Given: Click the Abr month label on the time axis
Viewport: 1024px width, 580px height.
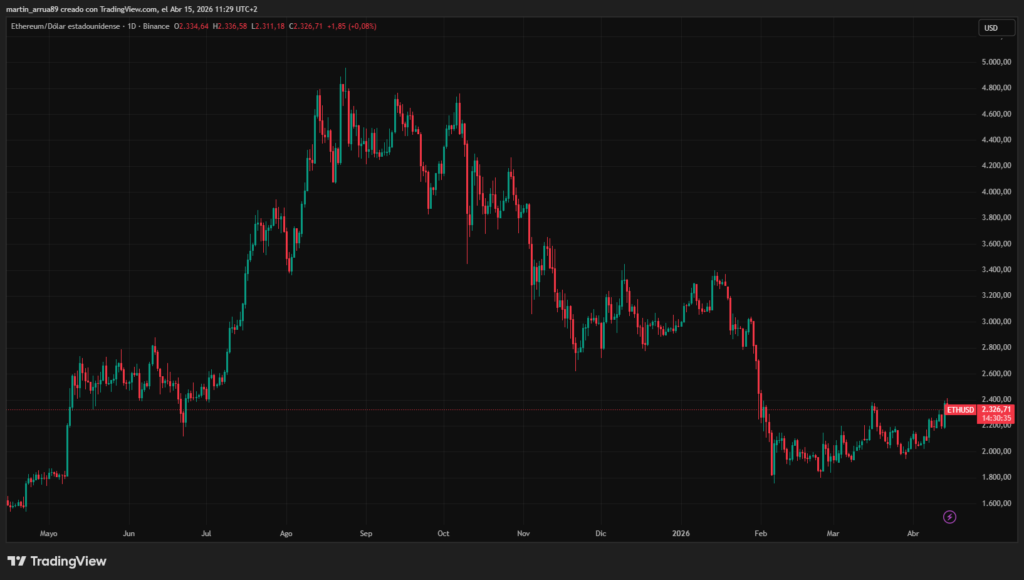Looking at the screenshot, I should pos(912,534).
